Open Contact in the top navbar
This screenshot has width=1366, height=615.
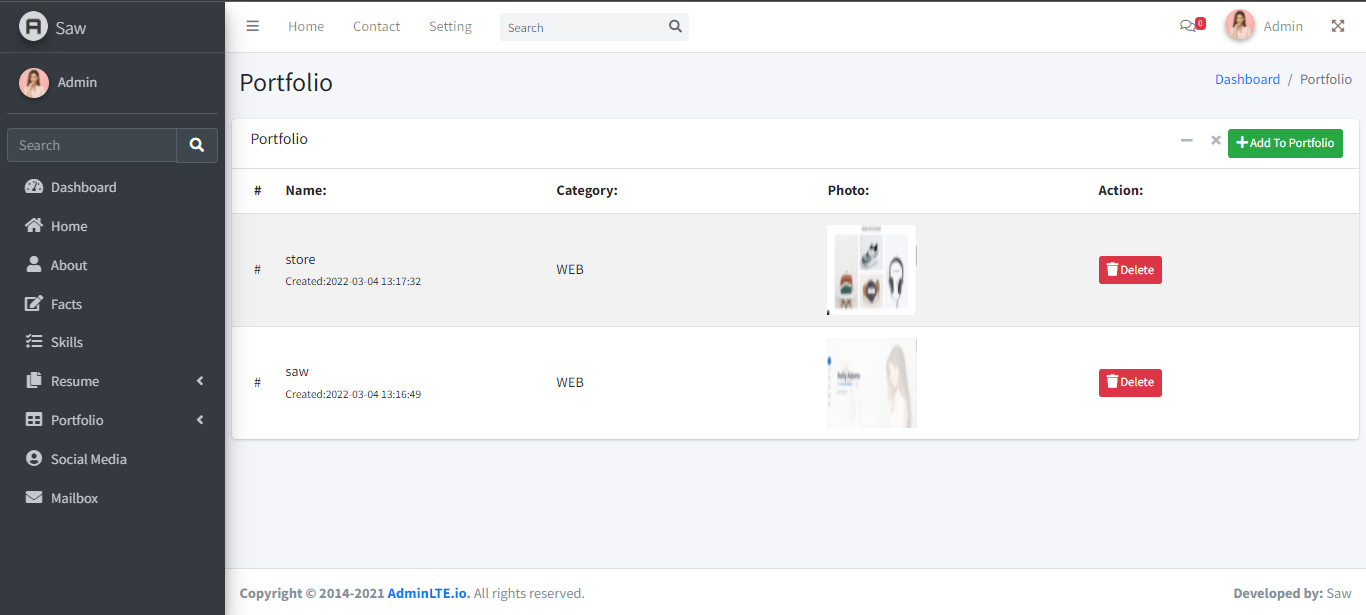click(376, 26)
